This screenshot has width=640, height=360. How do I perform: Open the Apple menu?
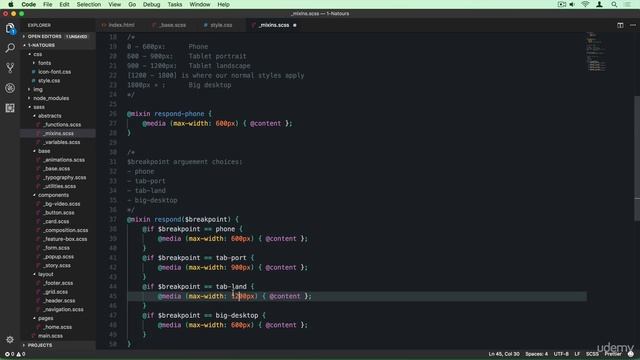11,4
